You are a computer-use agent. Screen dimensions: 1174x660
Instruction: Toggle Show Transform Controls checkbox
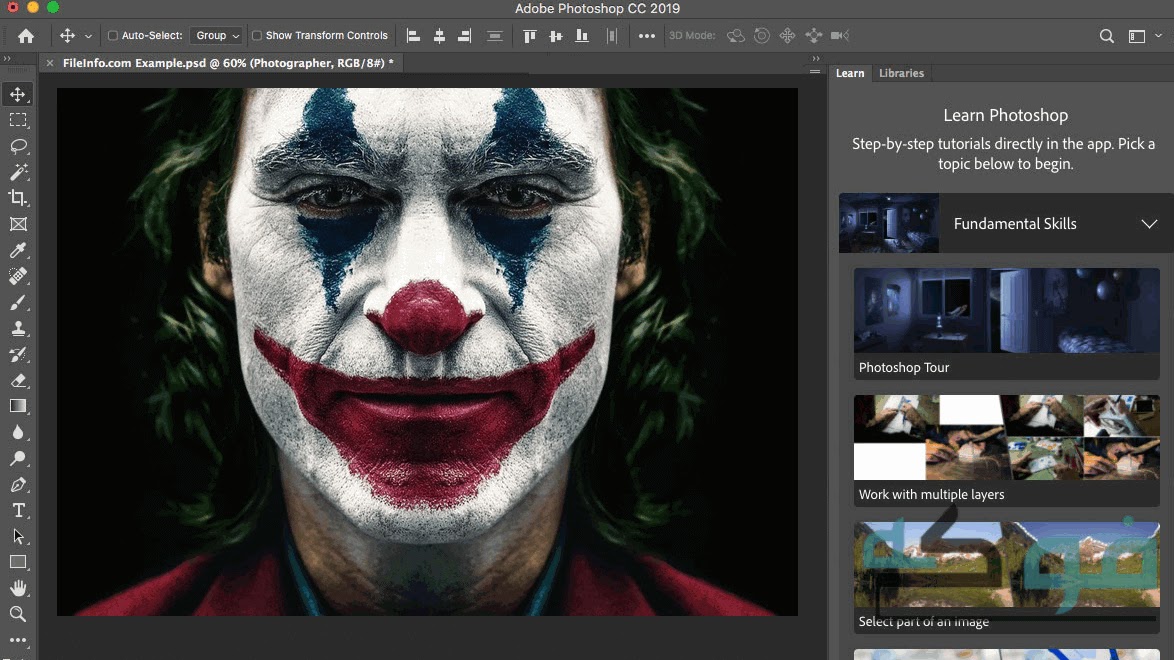(257, 36)
